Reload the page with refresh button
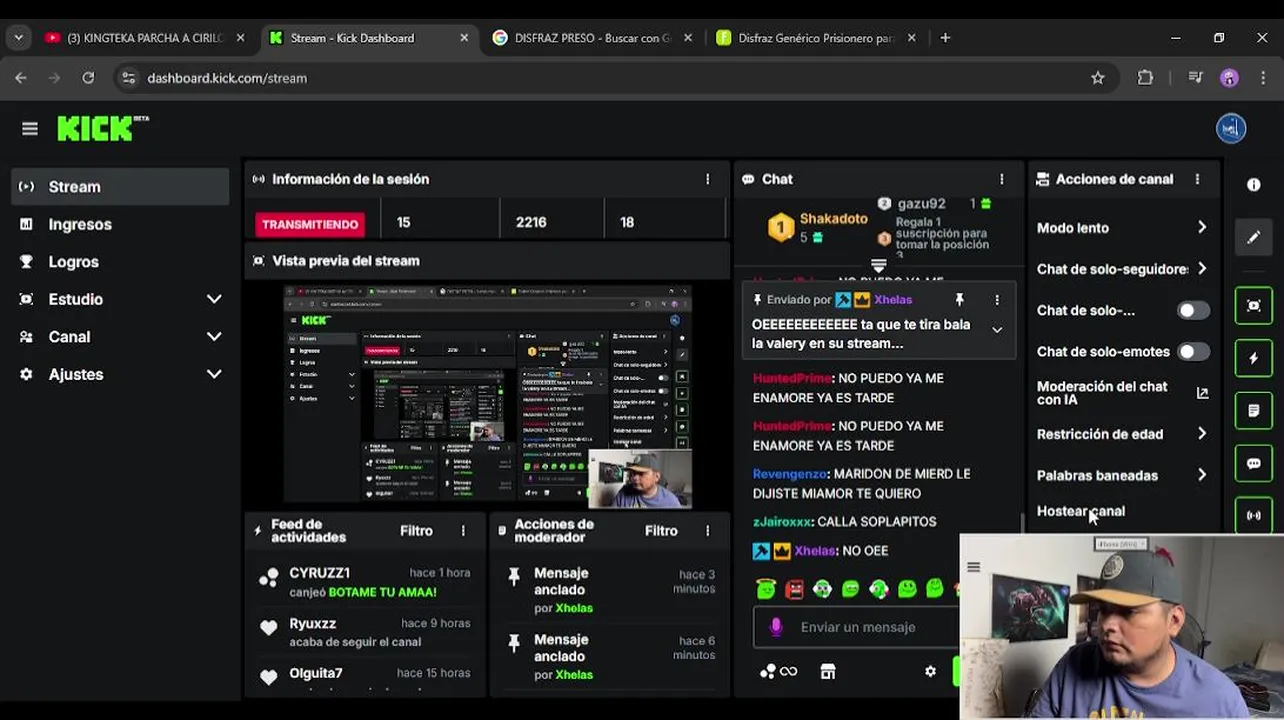1284x720 pixels. pyautogui.click(x=88, y=78)
